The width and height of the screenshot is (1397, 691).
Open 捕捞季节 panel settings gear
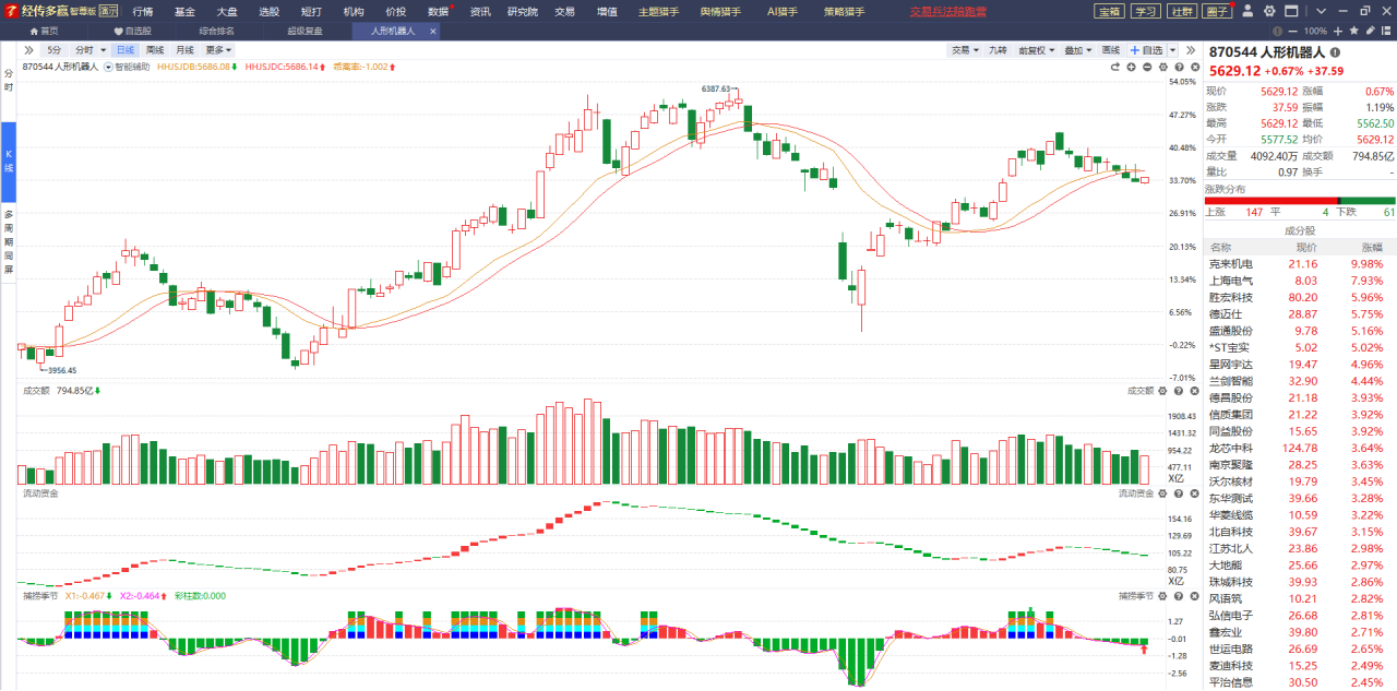1162,596
